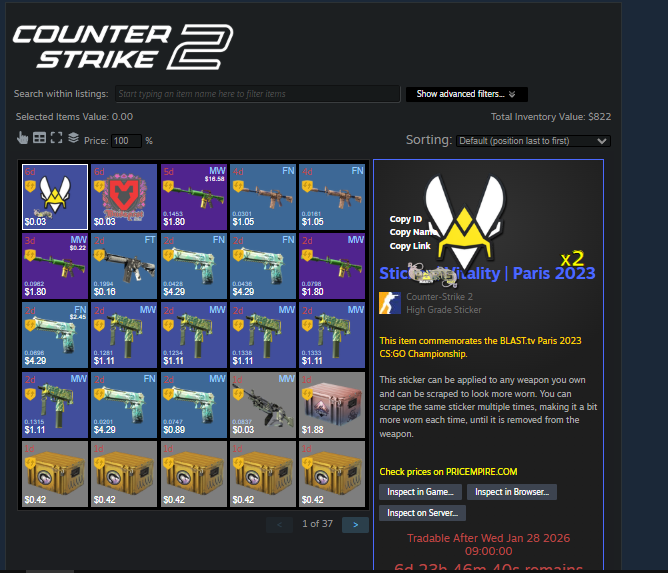Select the tan rifle with float 0.0181
This screenshot has width=668, height=573.
click(x=332, y=197)
